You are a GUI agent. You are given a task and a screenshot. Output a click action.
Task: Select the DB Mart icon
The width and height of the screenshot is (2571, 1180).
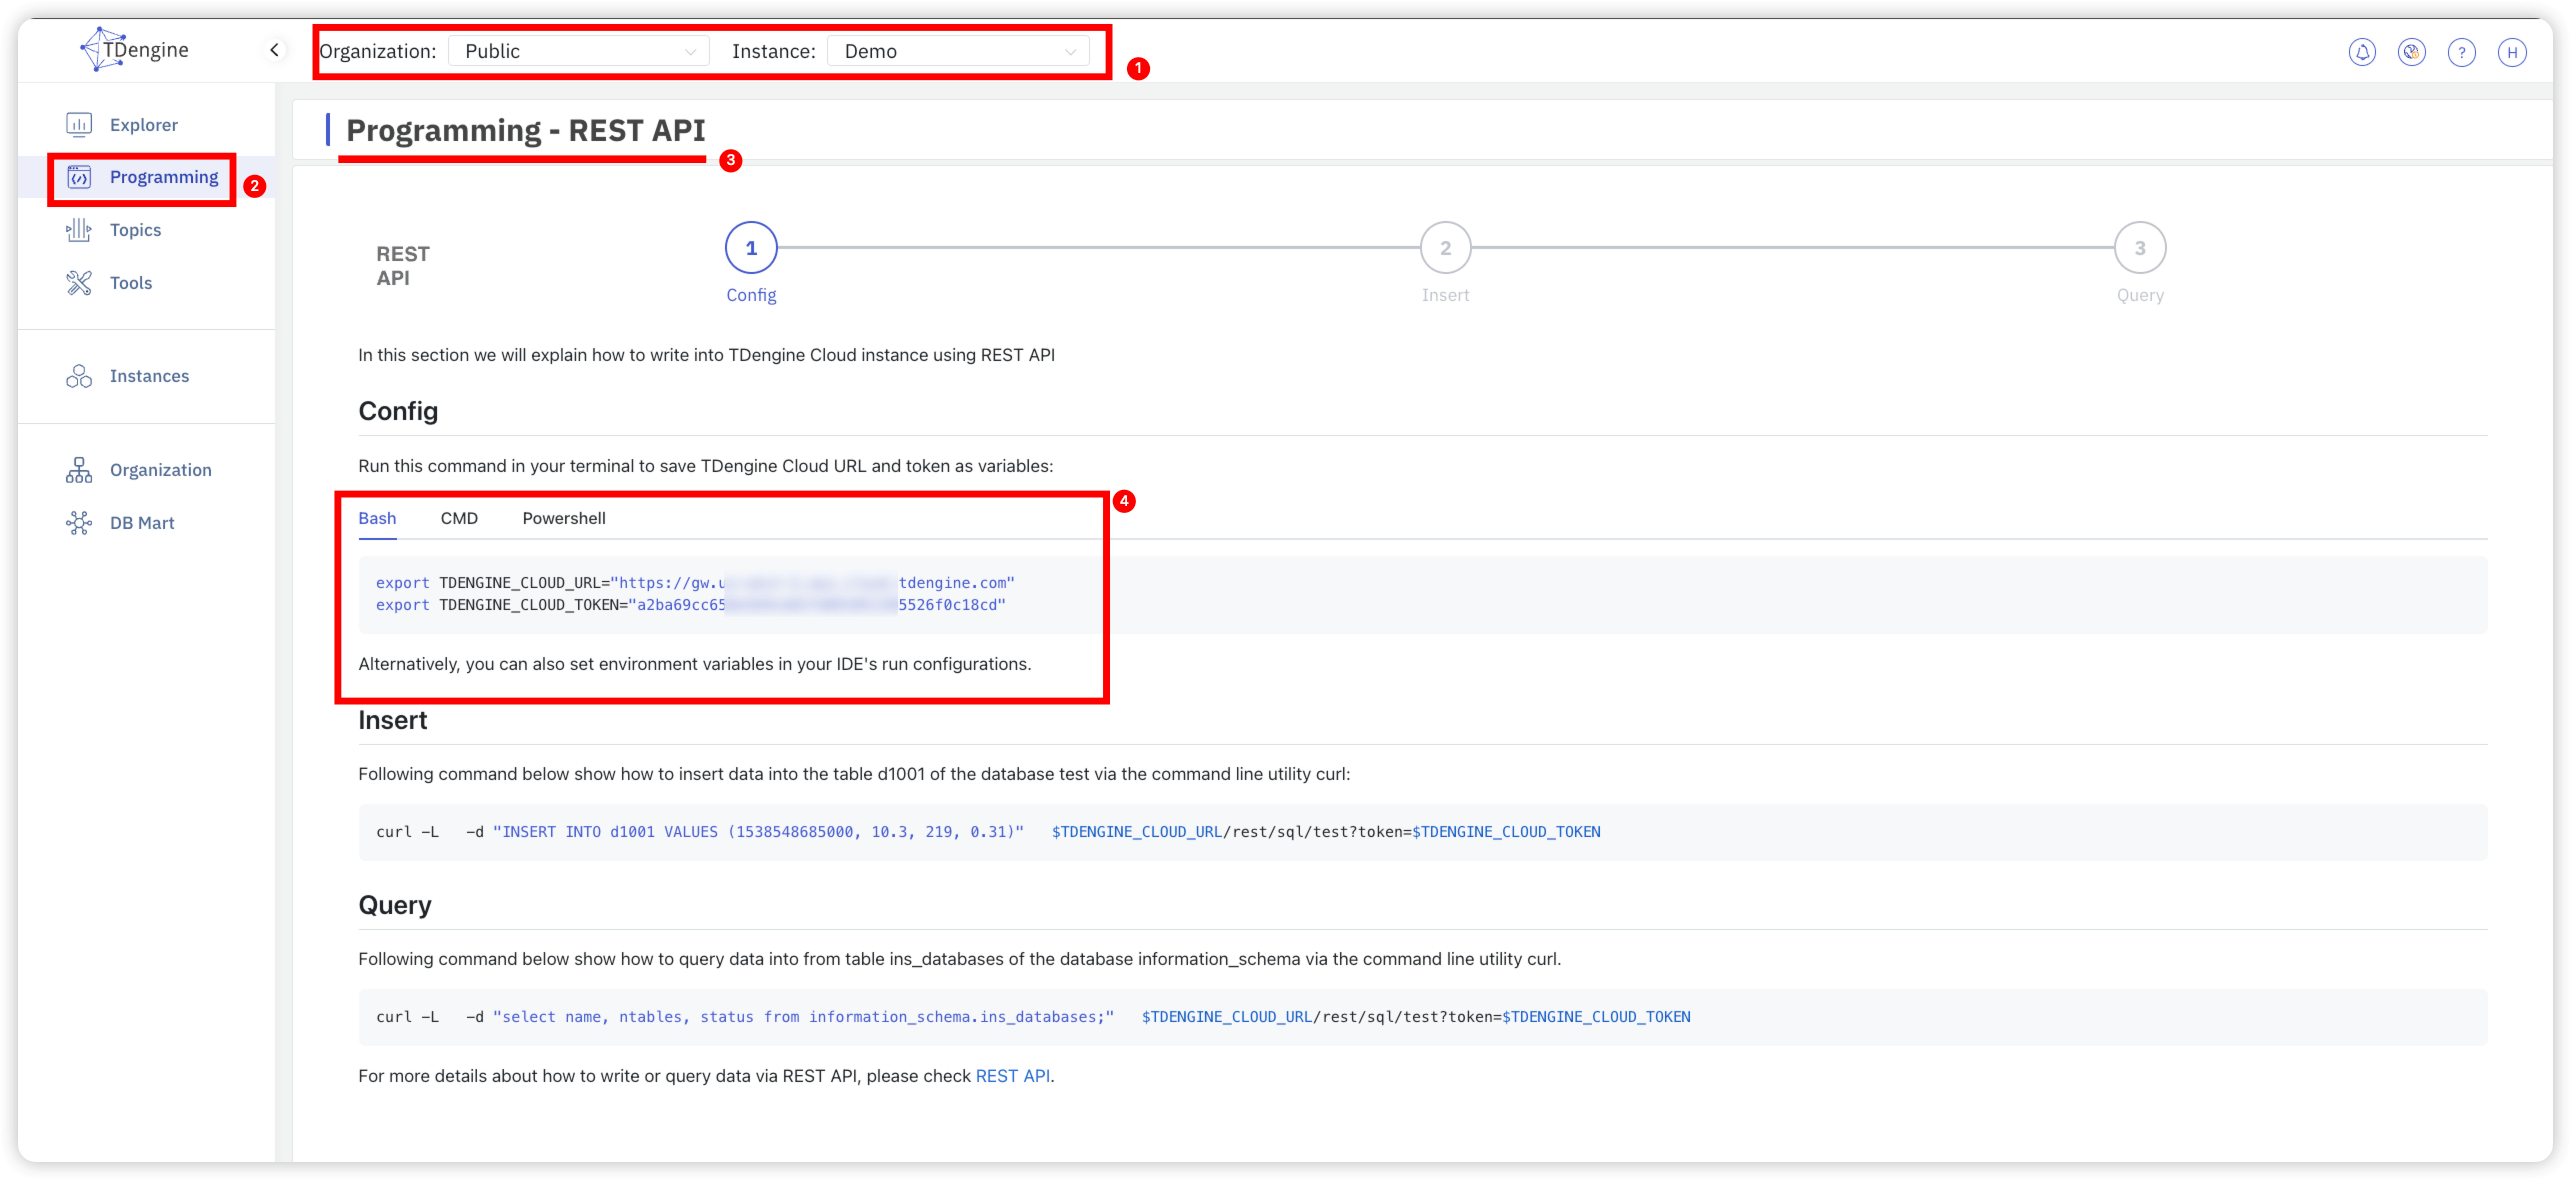[79, 522]
